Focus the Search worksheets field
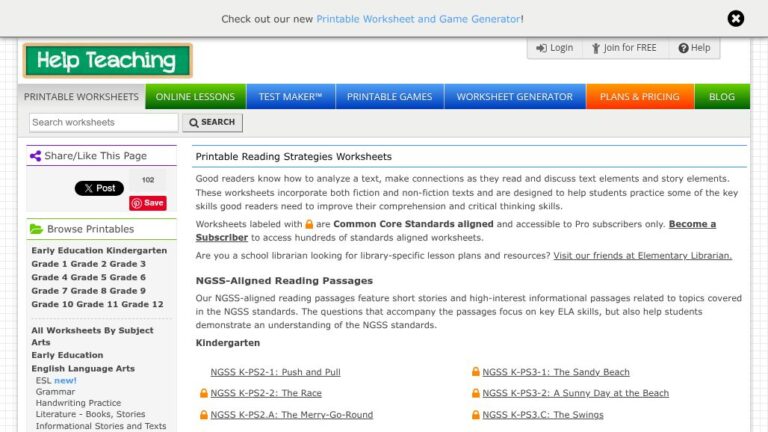The width and height of the screenshot is (768, 432). (103, 122)
